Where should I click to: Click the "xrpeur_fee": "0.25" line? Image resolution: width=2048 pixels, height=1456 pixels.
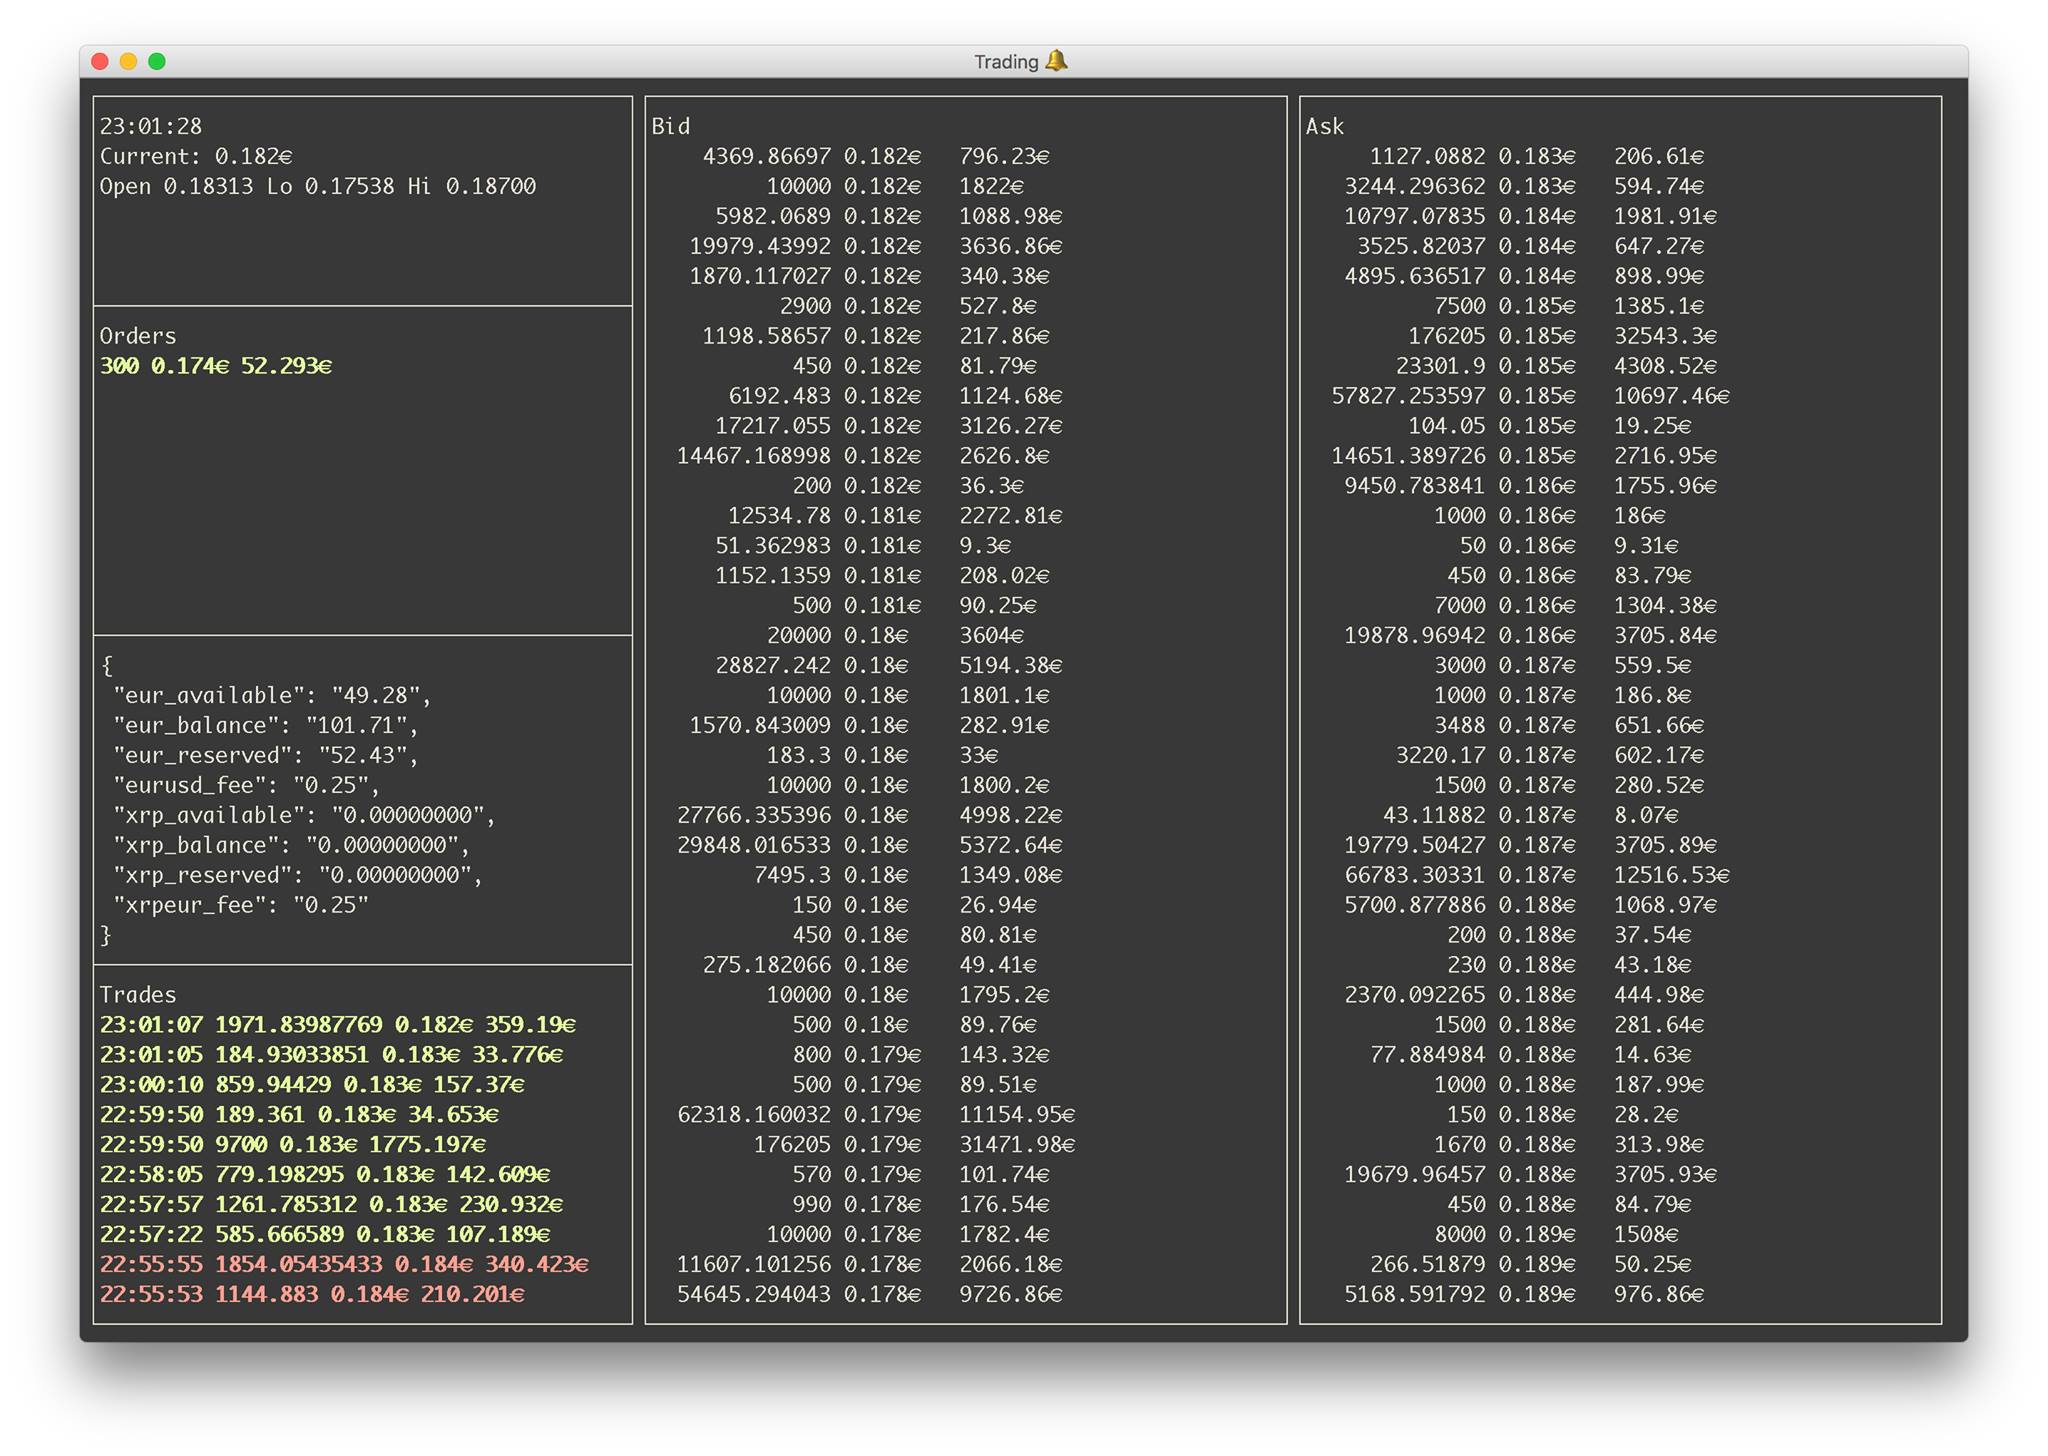[240, 905]
